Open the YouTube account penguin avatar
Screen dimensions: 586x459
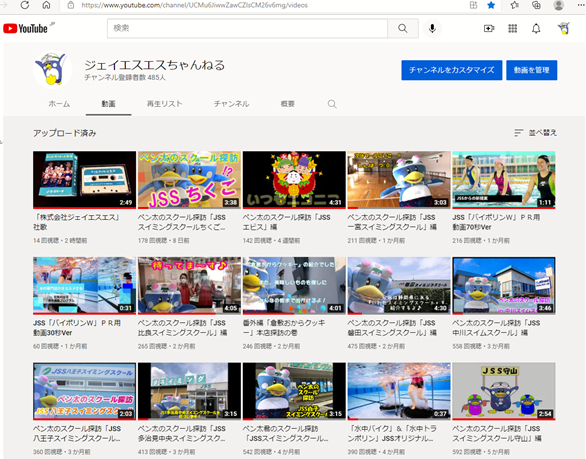tap(564, 28)
